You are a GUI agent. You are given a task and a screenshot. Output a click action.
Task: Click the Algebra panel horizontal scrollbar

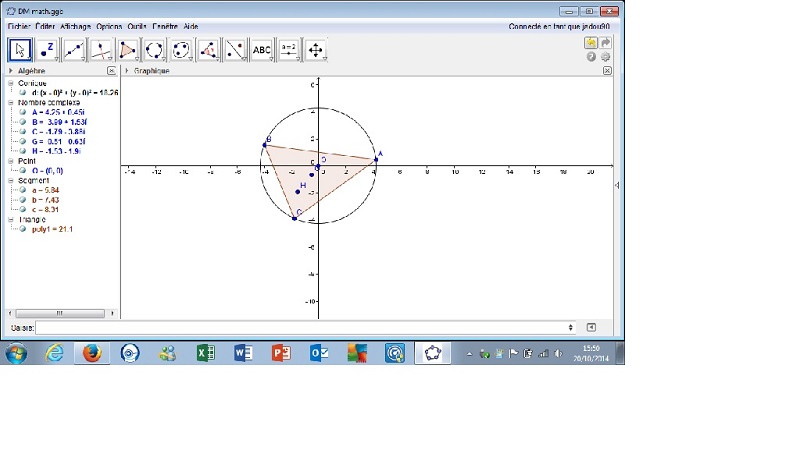click(x=60, y=313)
